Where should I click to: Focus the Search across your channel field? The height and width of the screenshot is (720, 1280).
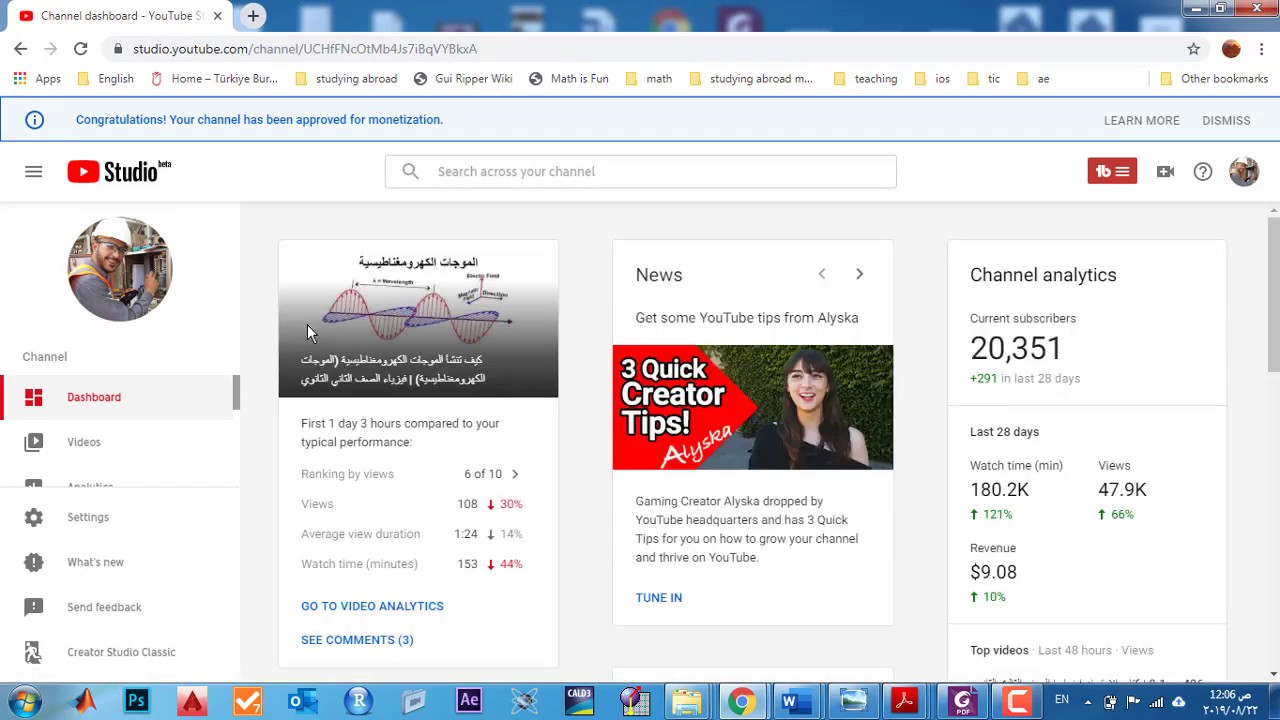click(640, 171)
